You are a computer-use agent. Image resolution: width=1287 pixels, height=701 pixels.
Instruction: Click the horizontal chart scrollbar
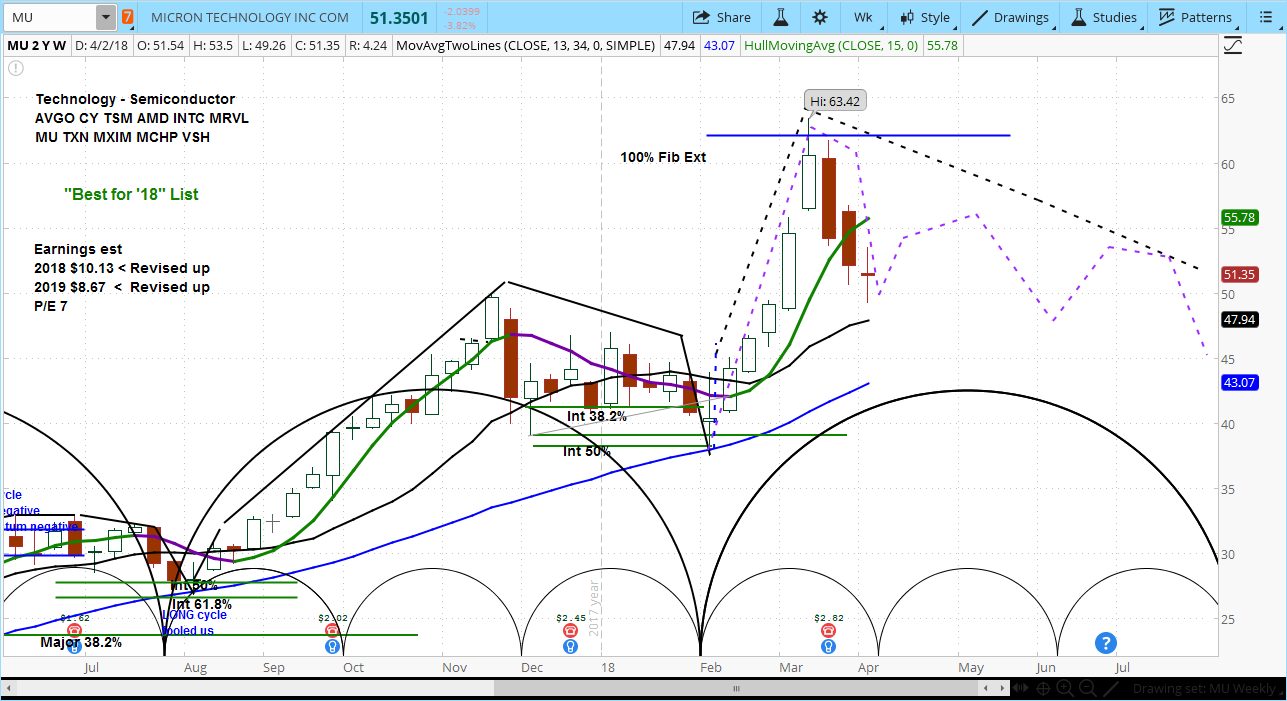[x=735, y=688]
